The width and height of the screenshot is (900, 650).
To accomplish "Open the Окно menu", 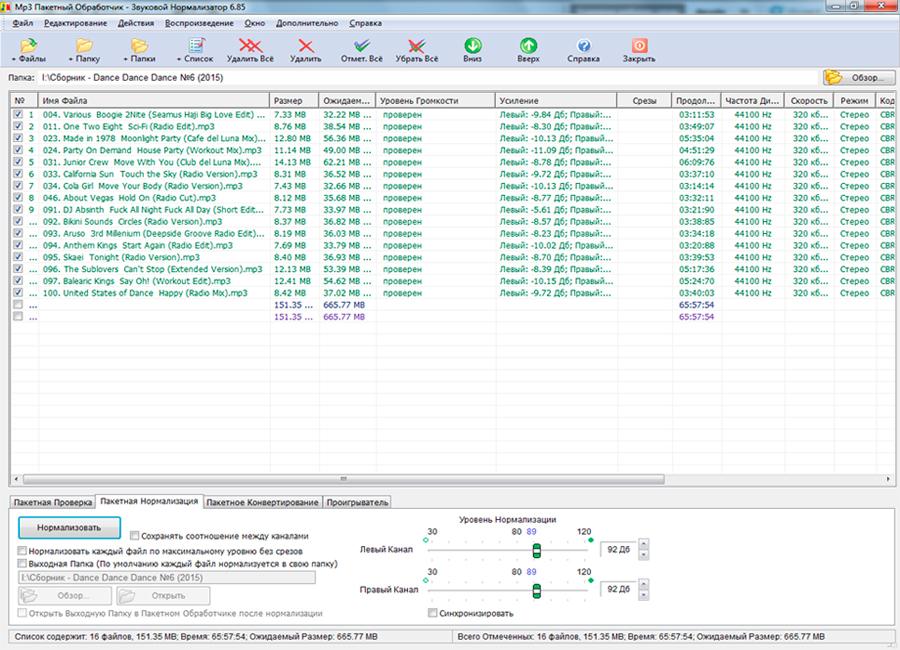I will 255,24.
